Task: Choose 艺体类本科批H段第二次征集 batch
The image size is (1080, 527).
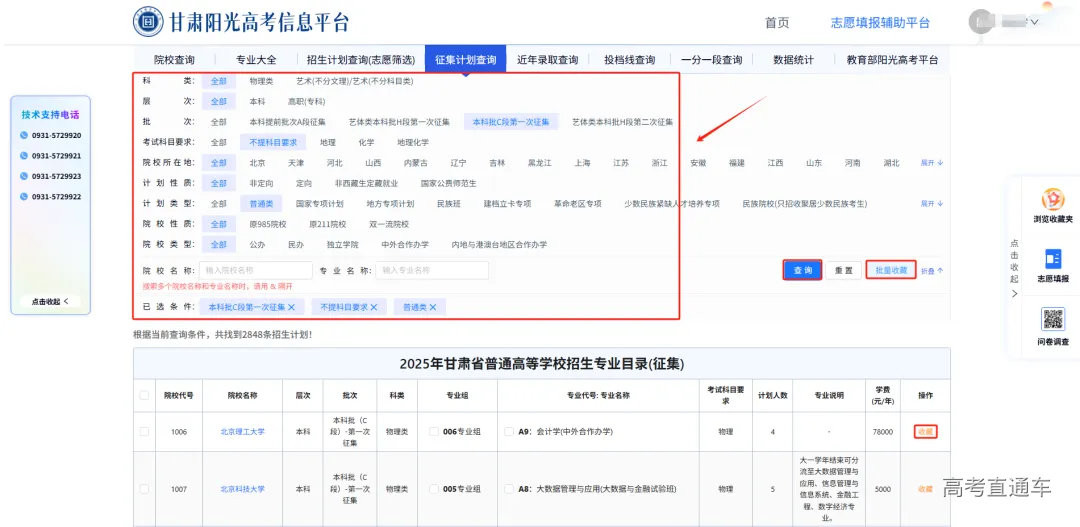Action: point(623,122)
